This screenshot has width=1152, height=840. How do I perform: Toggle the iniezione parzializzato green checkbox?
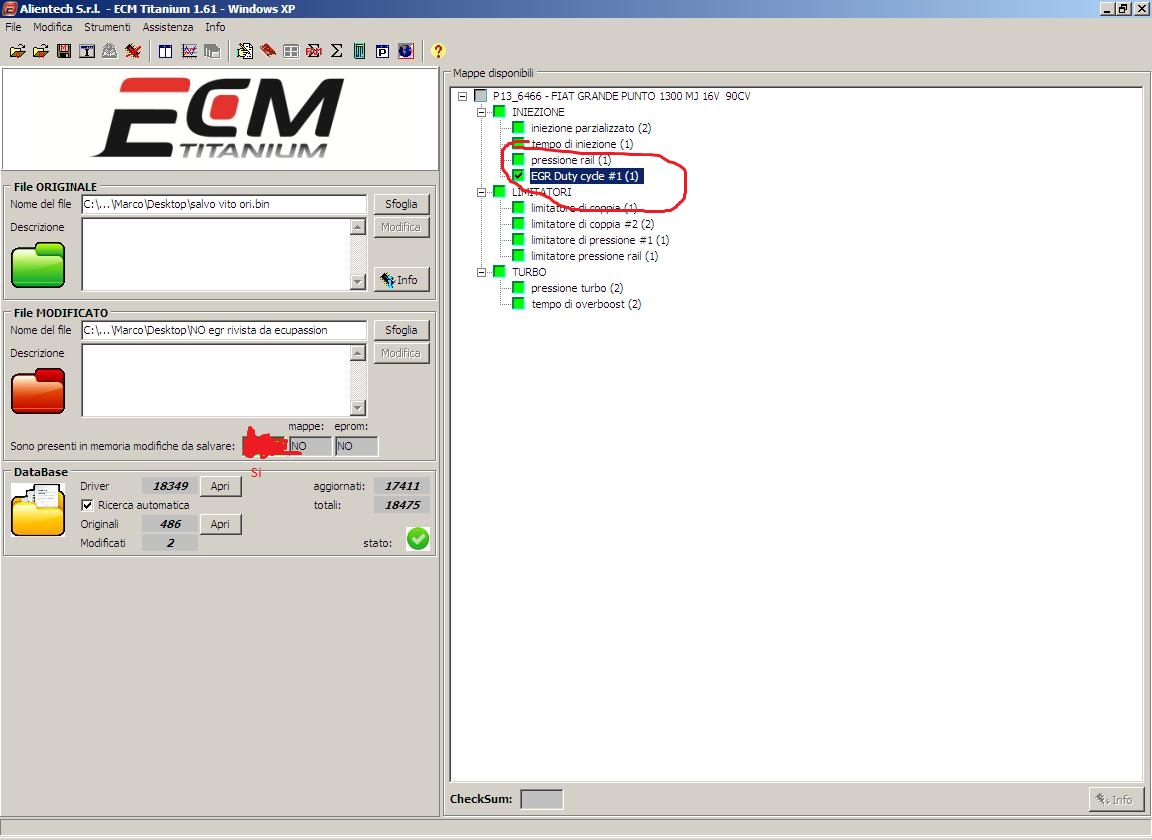tap(519, 128)
